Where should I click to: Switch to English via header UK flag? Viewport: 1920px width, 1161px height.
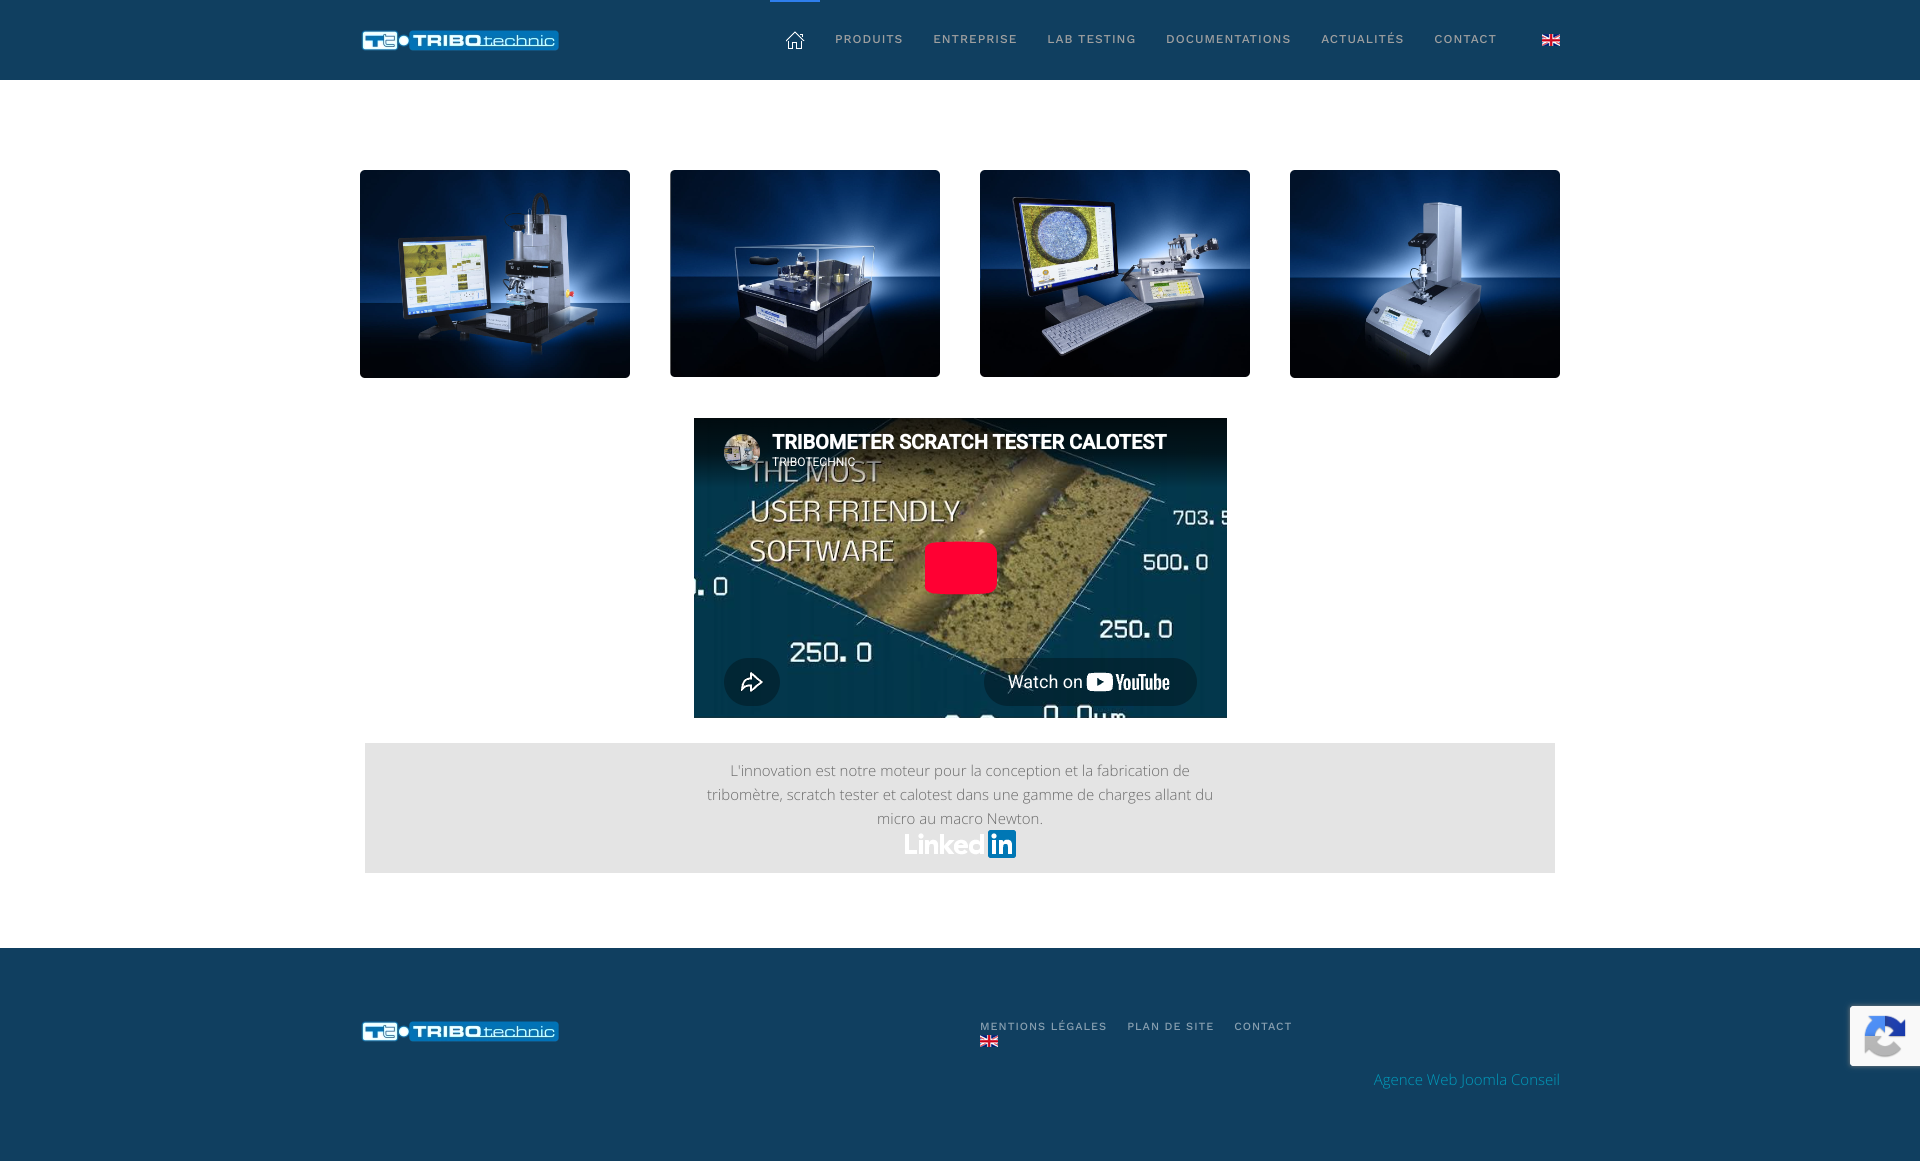[x=1551, y=40]
